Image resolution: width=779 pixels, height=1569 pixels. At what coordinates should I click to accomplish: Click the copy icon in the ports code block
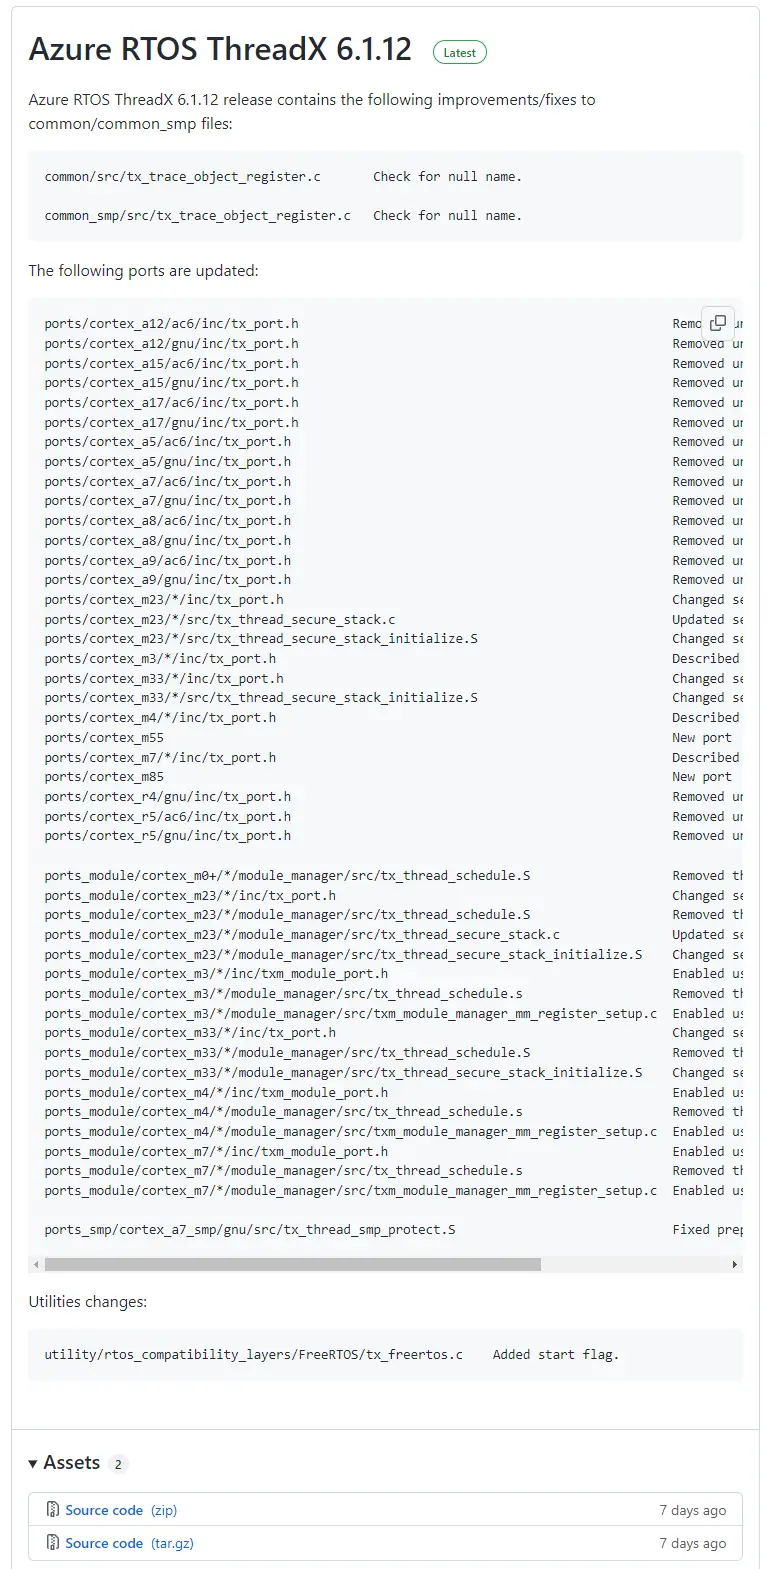(718, 322)
